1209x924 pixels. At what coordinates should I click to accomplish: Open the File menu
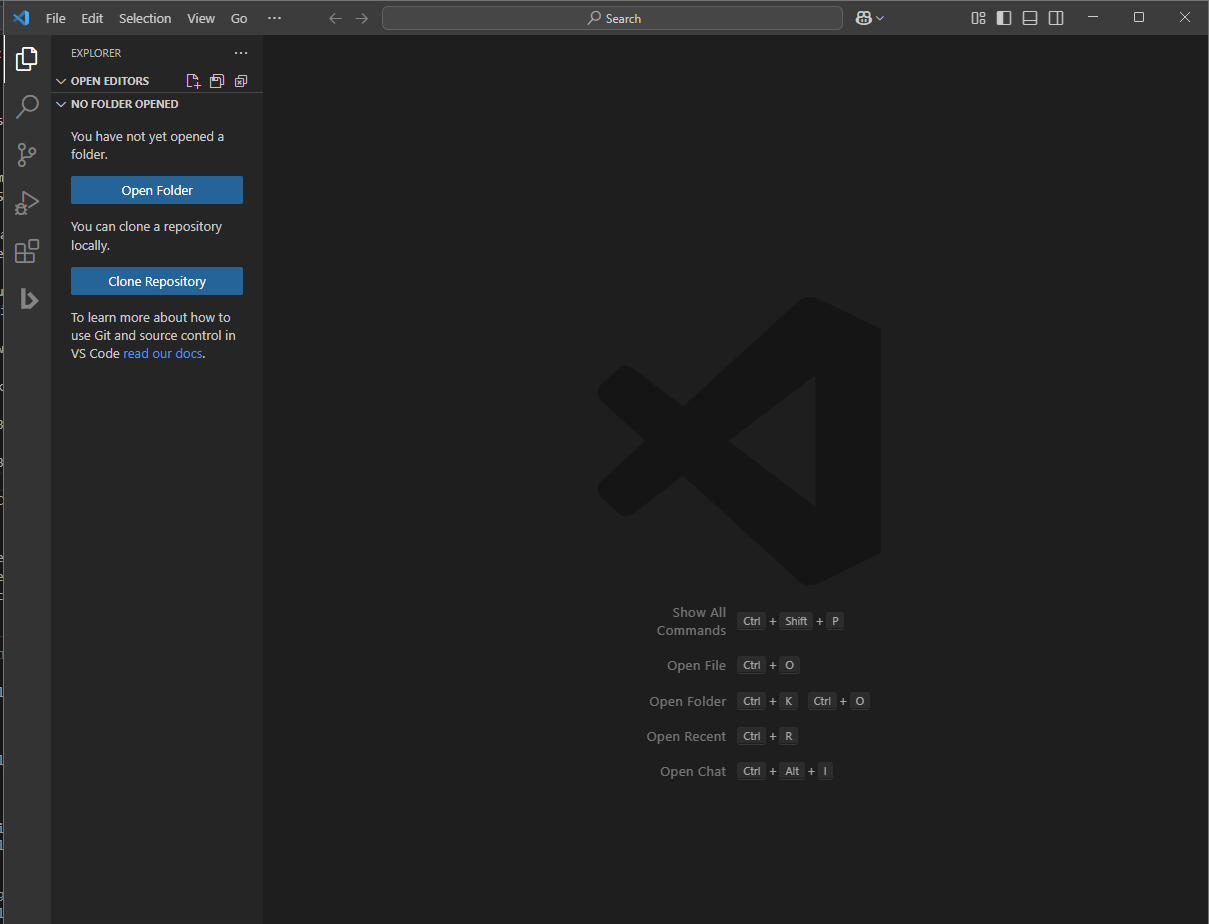point(56,18)
